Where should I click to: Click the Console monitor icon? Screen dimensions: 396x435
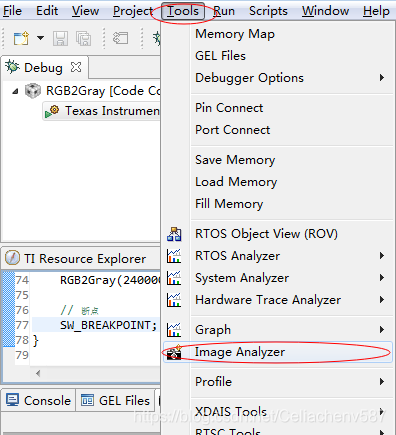click(x=13, y=400)
